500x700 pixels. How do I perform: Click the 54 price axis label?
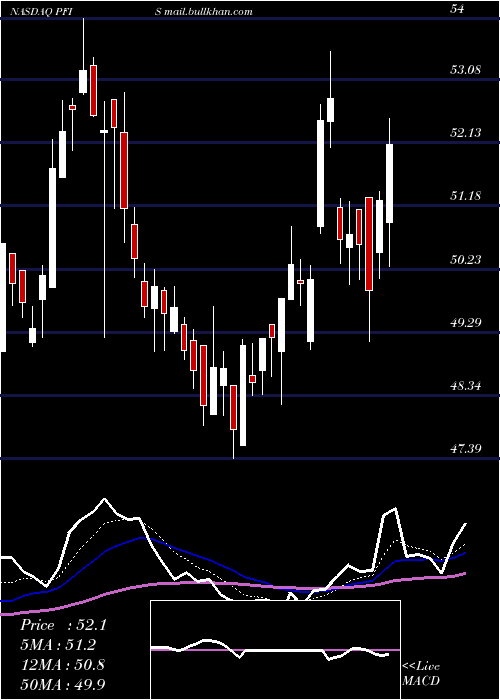click(x=457, y=9)
